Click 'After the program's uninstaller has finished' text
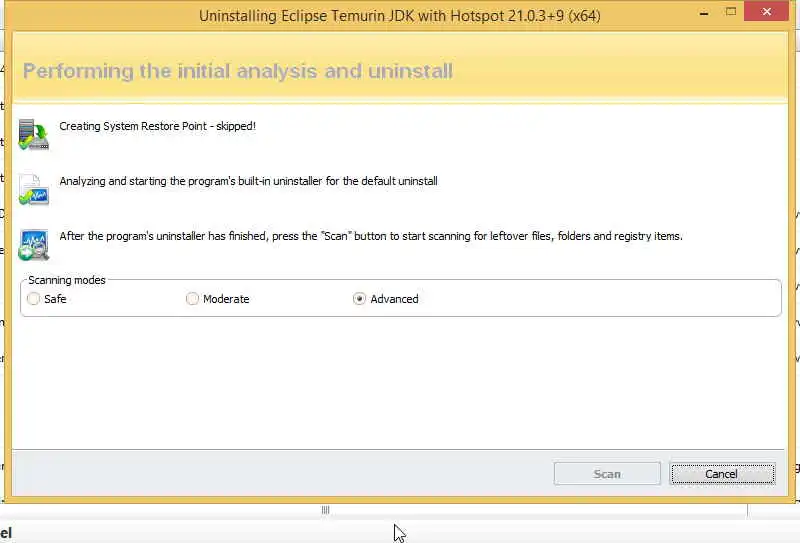The width and height of the screenshot is (800, 543). click(x=163, y=236)
